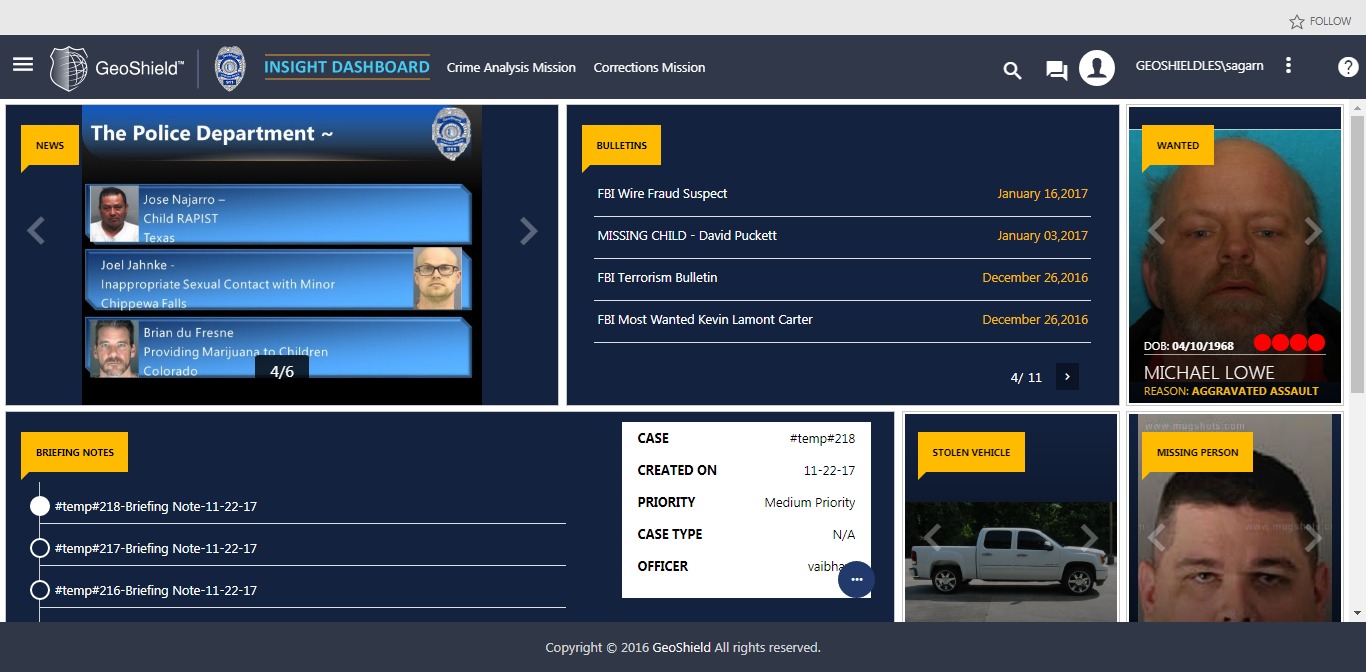Click the red danger level dots
This screenshot has width=1366, height=672.
pyautogui.click(x=1289, y=343)
